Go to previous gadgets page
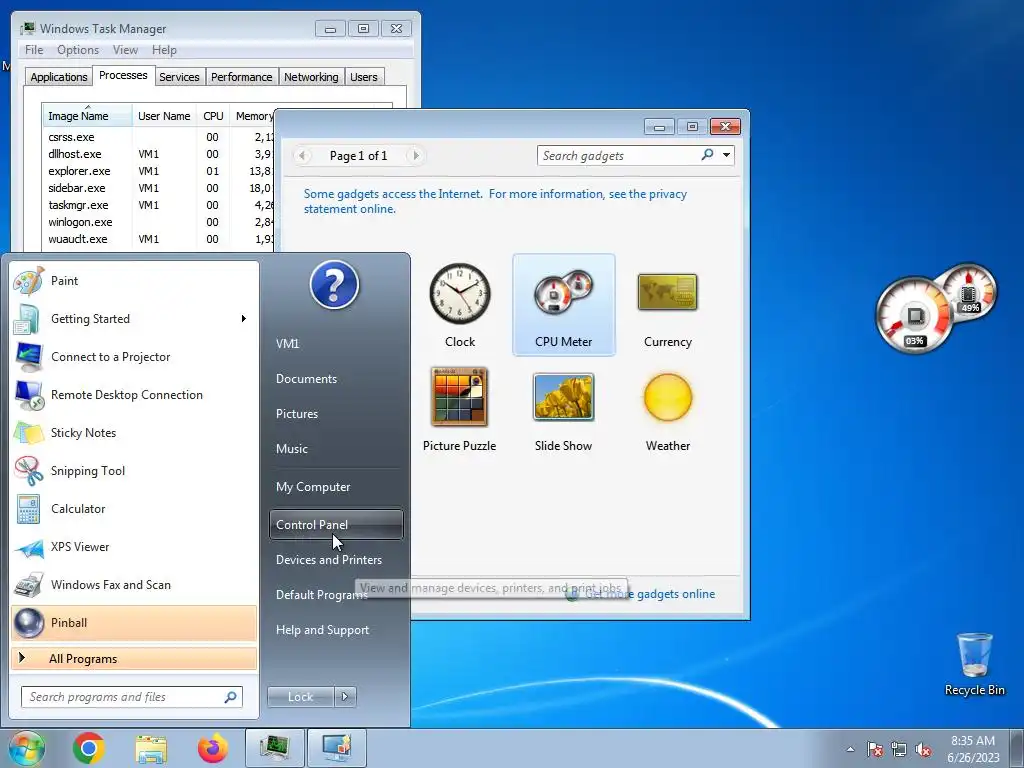 [302, 155]
